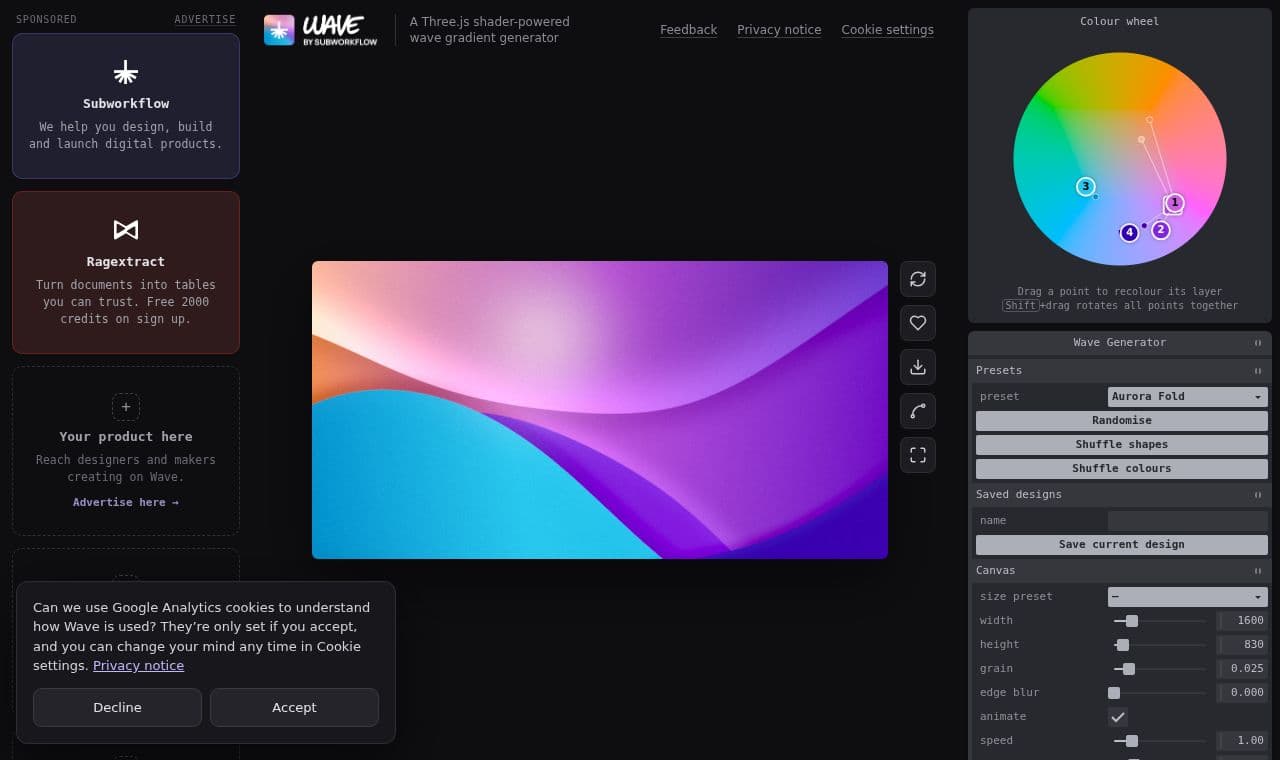This screenshot has width=1280, height=760.
Task: Click the Randomise button
Action: 1122,421
